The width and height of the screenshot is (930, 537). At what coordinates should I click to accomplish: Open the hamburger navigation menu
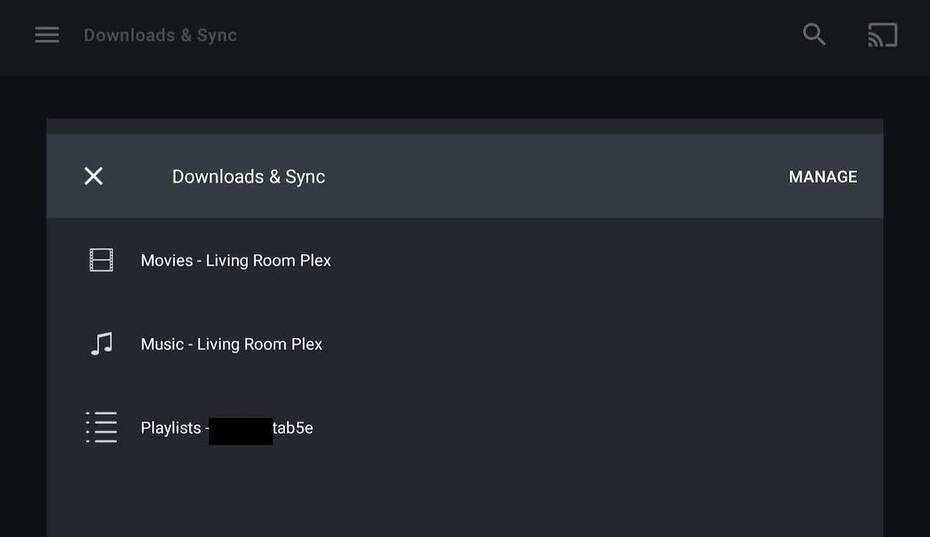click(47, 35)
